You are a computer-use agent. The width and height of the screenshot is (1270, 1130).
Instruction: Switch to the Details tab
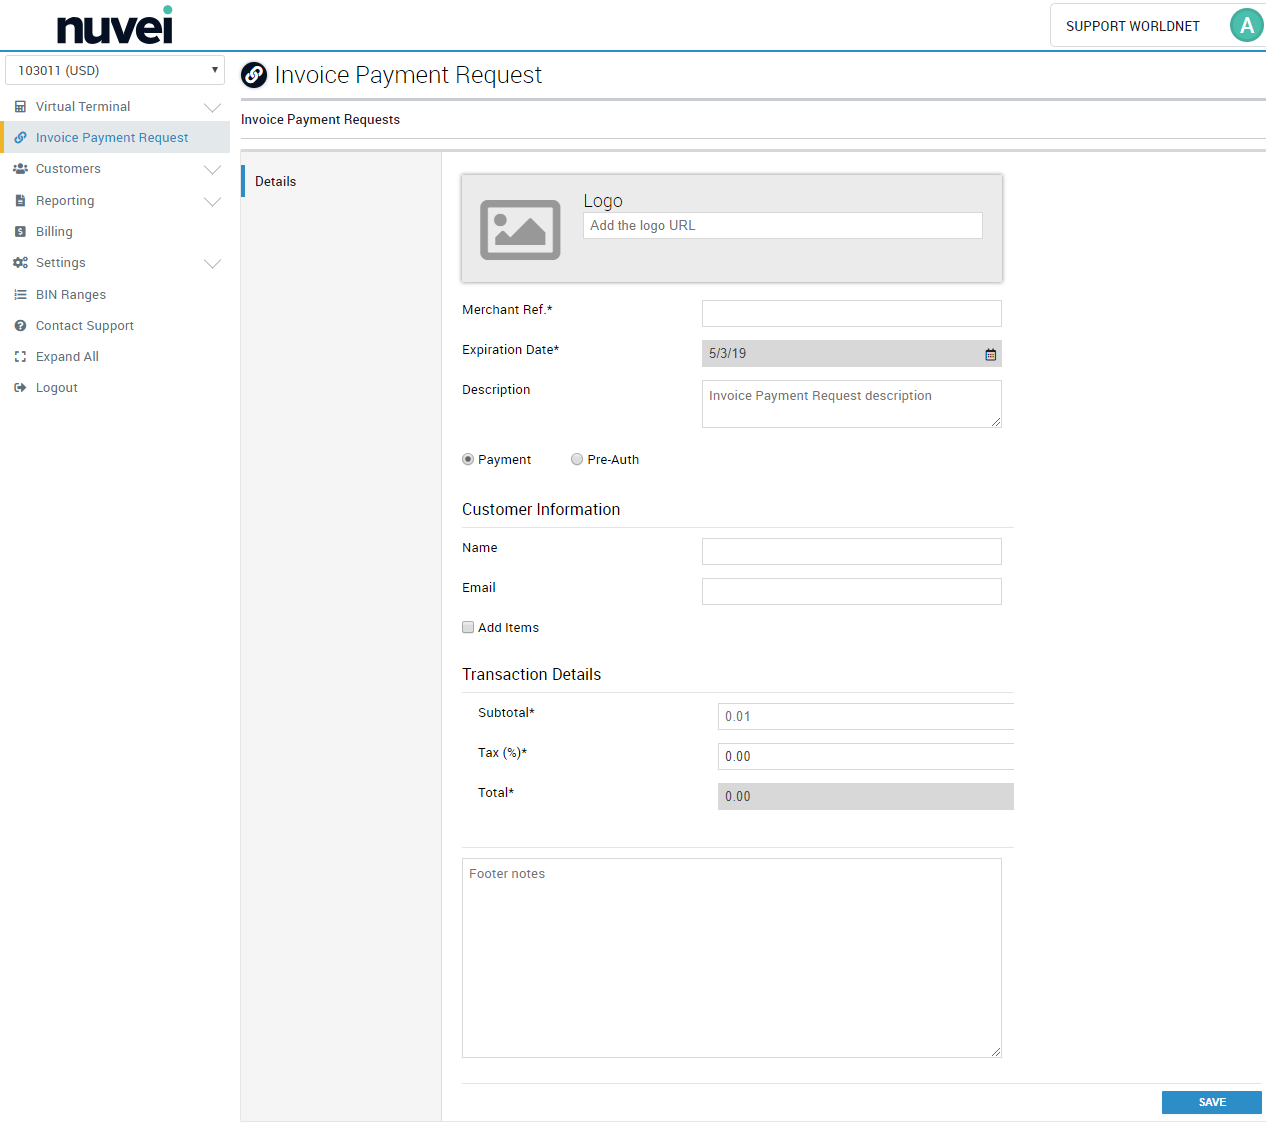pyautogui.click(x=276, y=182)
